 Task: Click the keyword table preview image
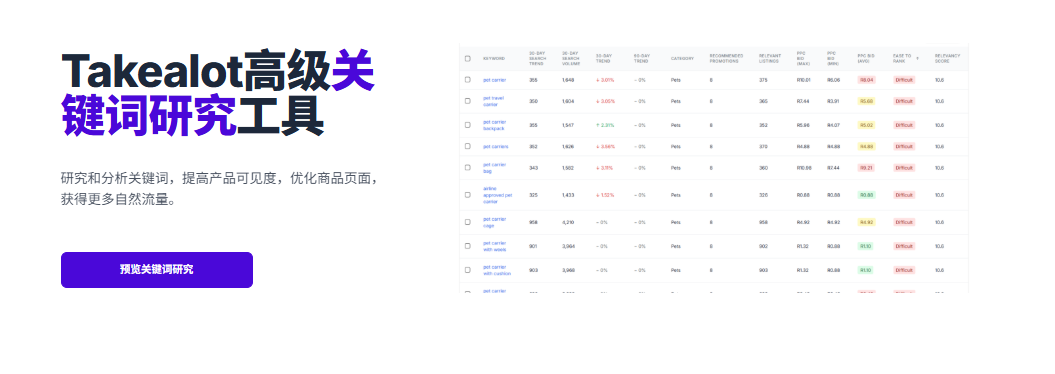714,169
